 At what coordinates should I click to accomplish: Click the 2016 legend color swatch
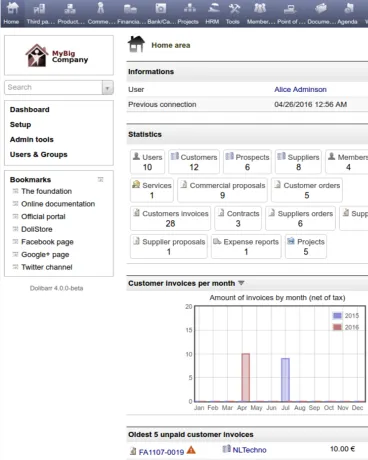[x=337, y=327]
